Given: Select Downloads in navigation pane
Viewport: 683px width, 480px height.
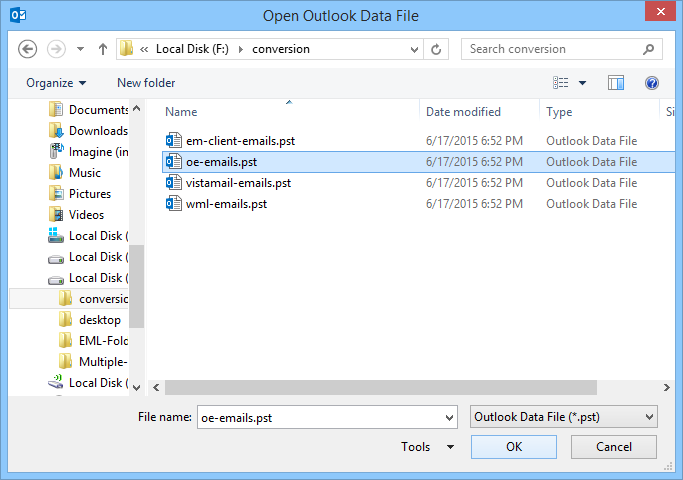Looking at the screenshot, I should (x=88, y=131).
